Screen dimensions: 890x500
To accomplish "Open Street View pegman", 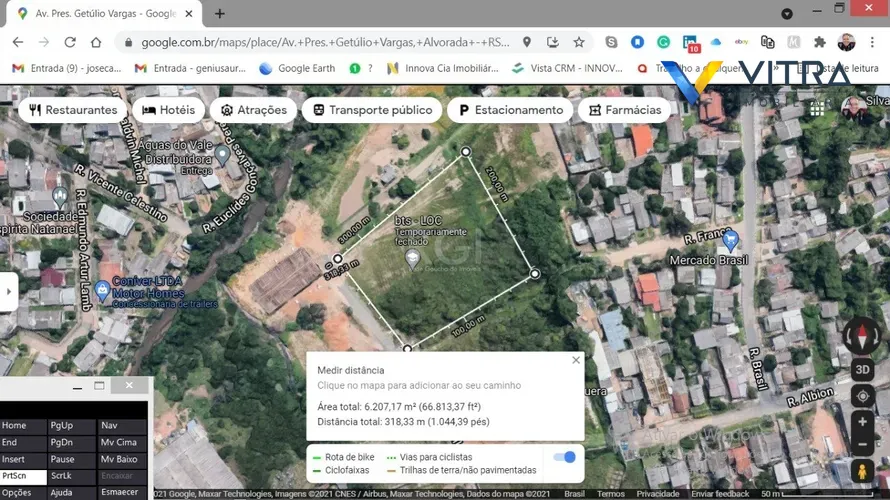I will [x=862, y=471].
